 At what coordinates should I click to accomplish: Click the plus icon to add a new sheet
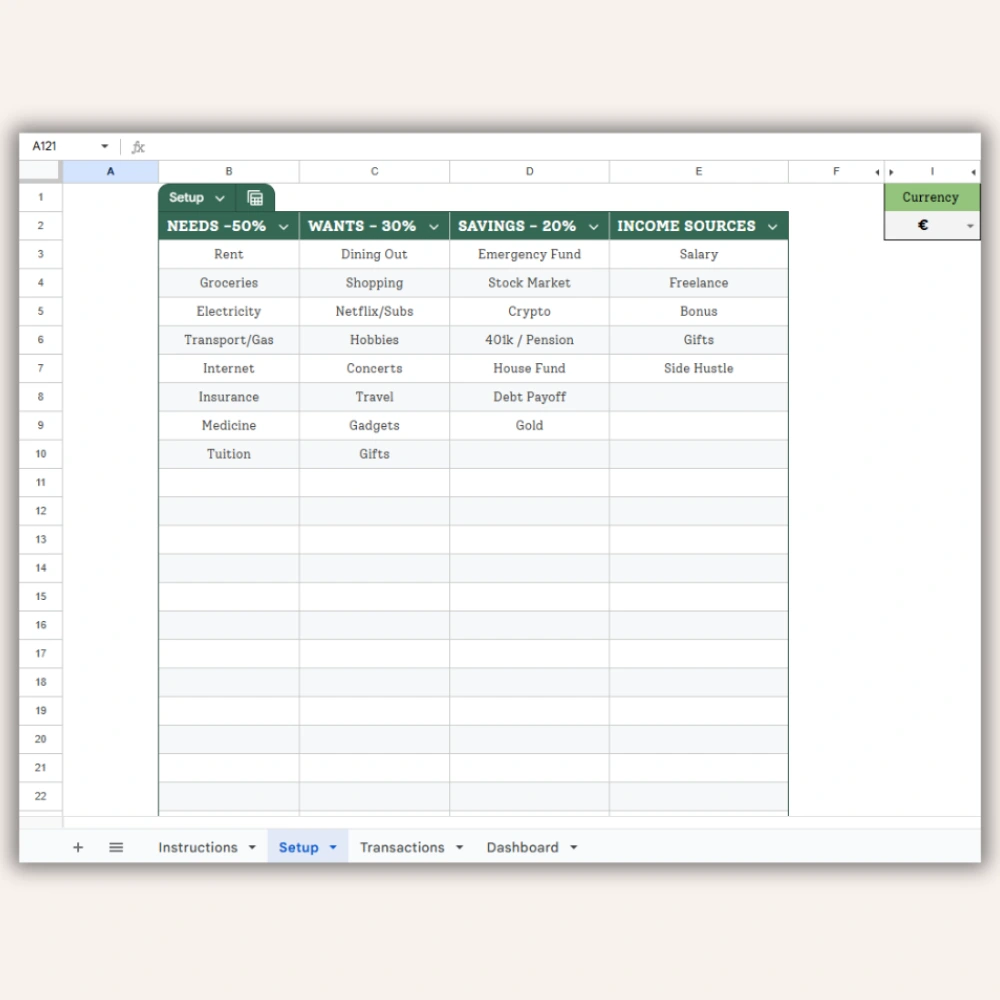tap(78, 847)
